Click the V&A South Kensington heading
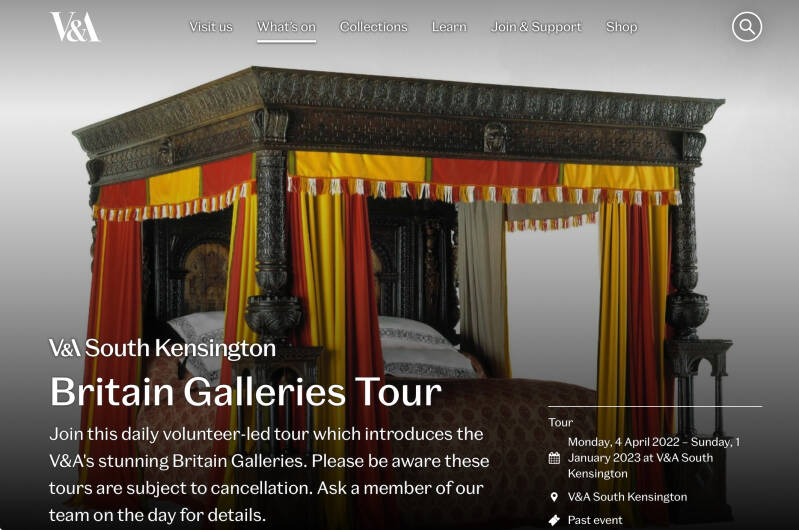799x530 pixels. pyautogui.click(x=163, y=348)
